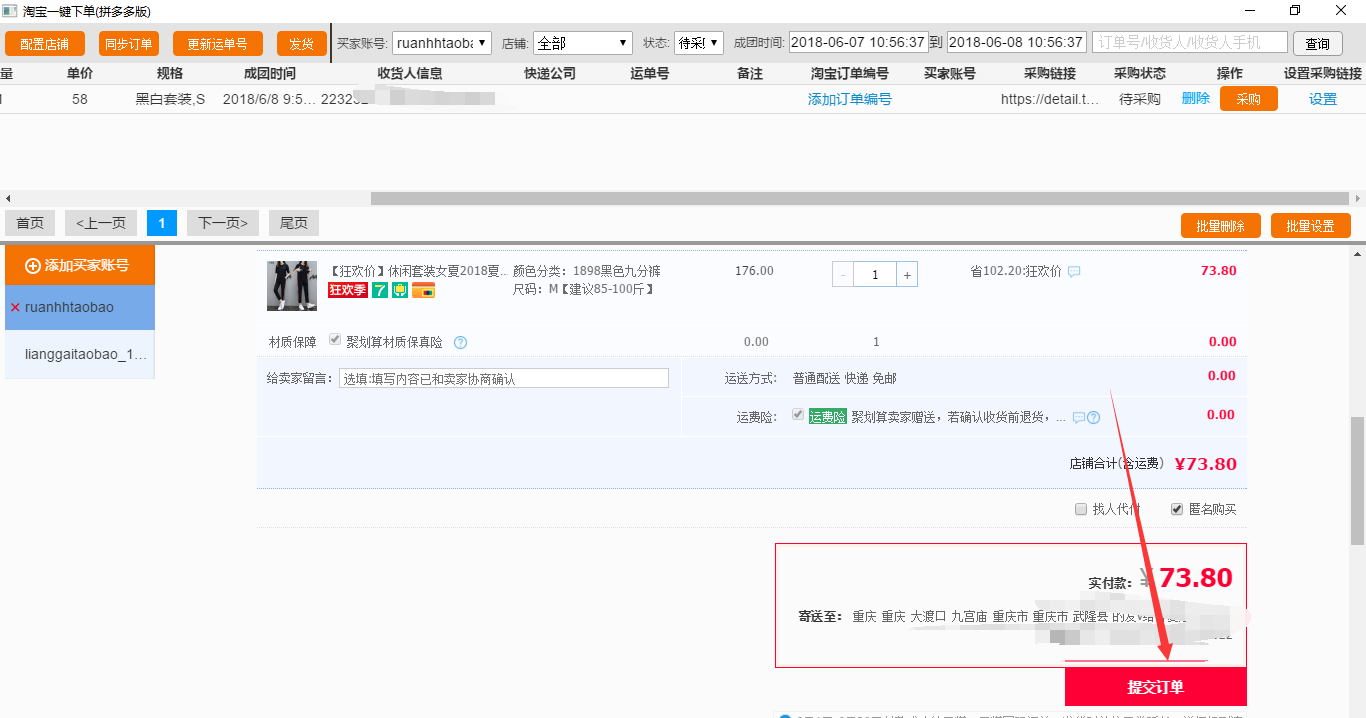Click the plus icon on 添加买家账号
The width and height of the screenshot is (1366, 718).
(32, 266)
